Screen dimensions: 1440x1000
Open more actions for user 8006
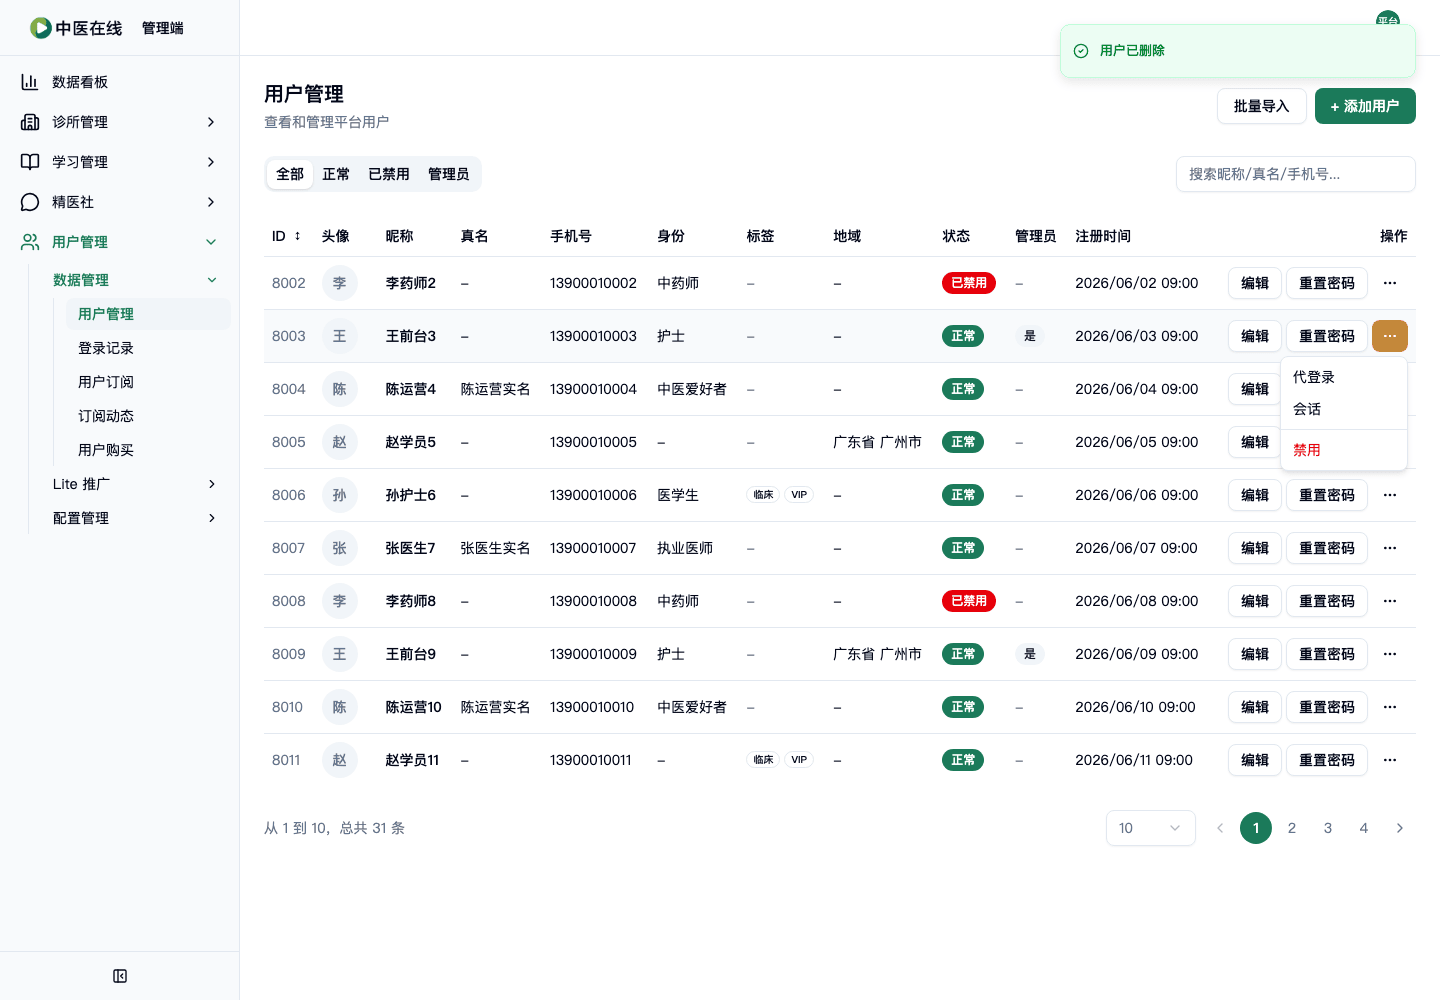tap(1390, 495)
